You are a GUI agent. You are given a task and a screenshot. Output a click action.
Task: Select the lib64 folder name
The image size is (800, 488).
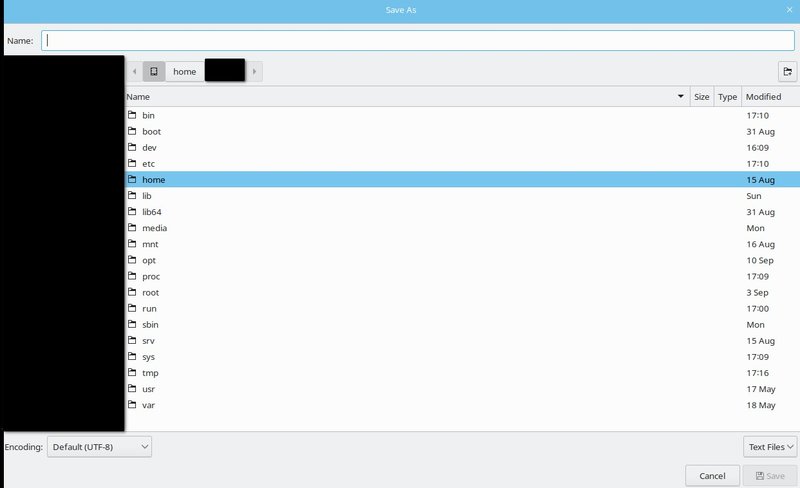tap(152, 212)
